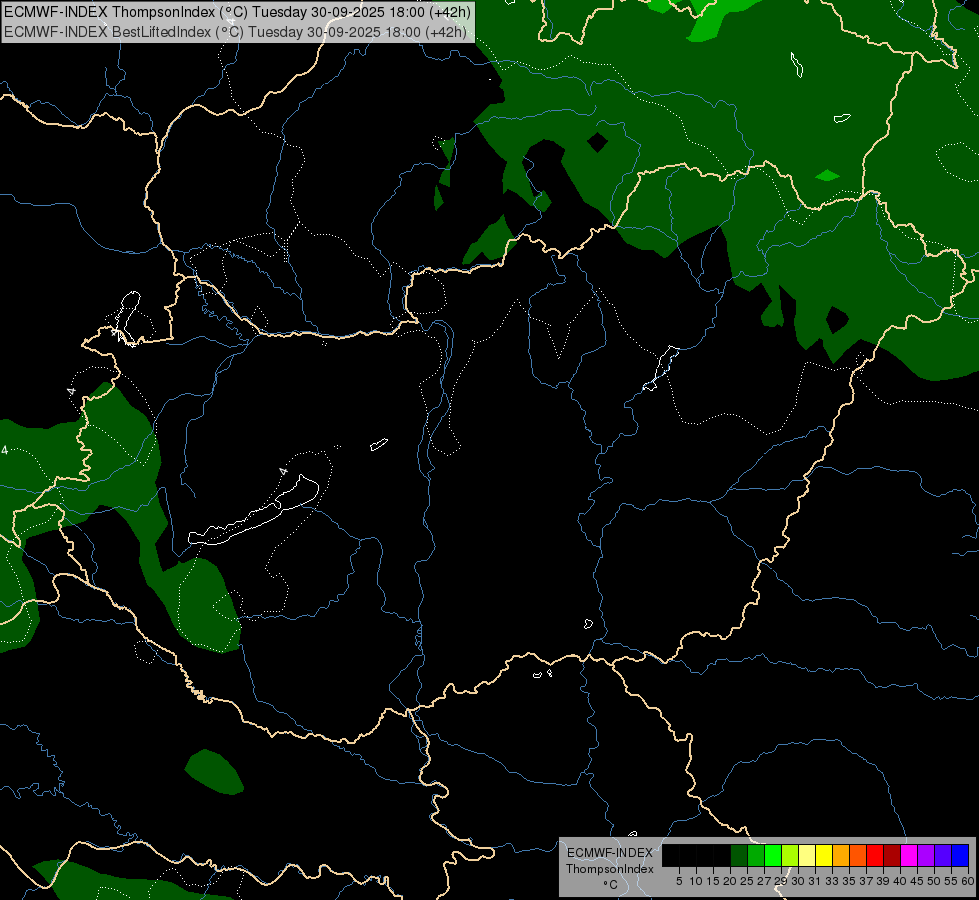Image resolution: width=979 pixels, height=900 pixels.
Task: Select the yellow-green 29–30 legend swatch
Action: point(790,855)
